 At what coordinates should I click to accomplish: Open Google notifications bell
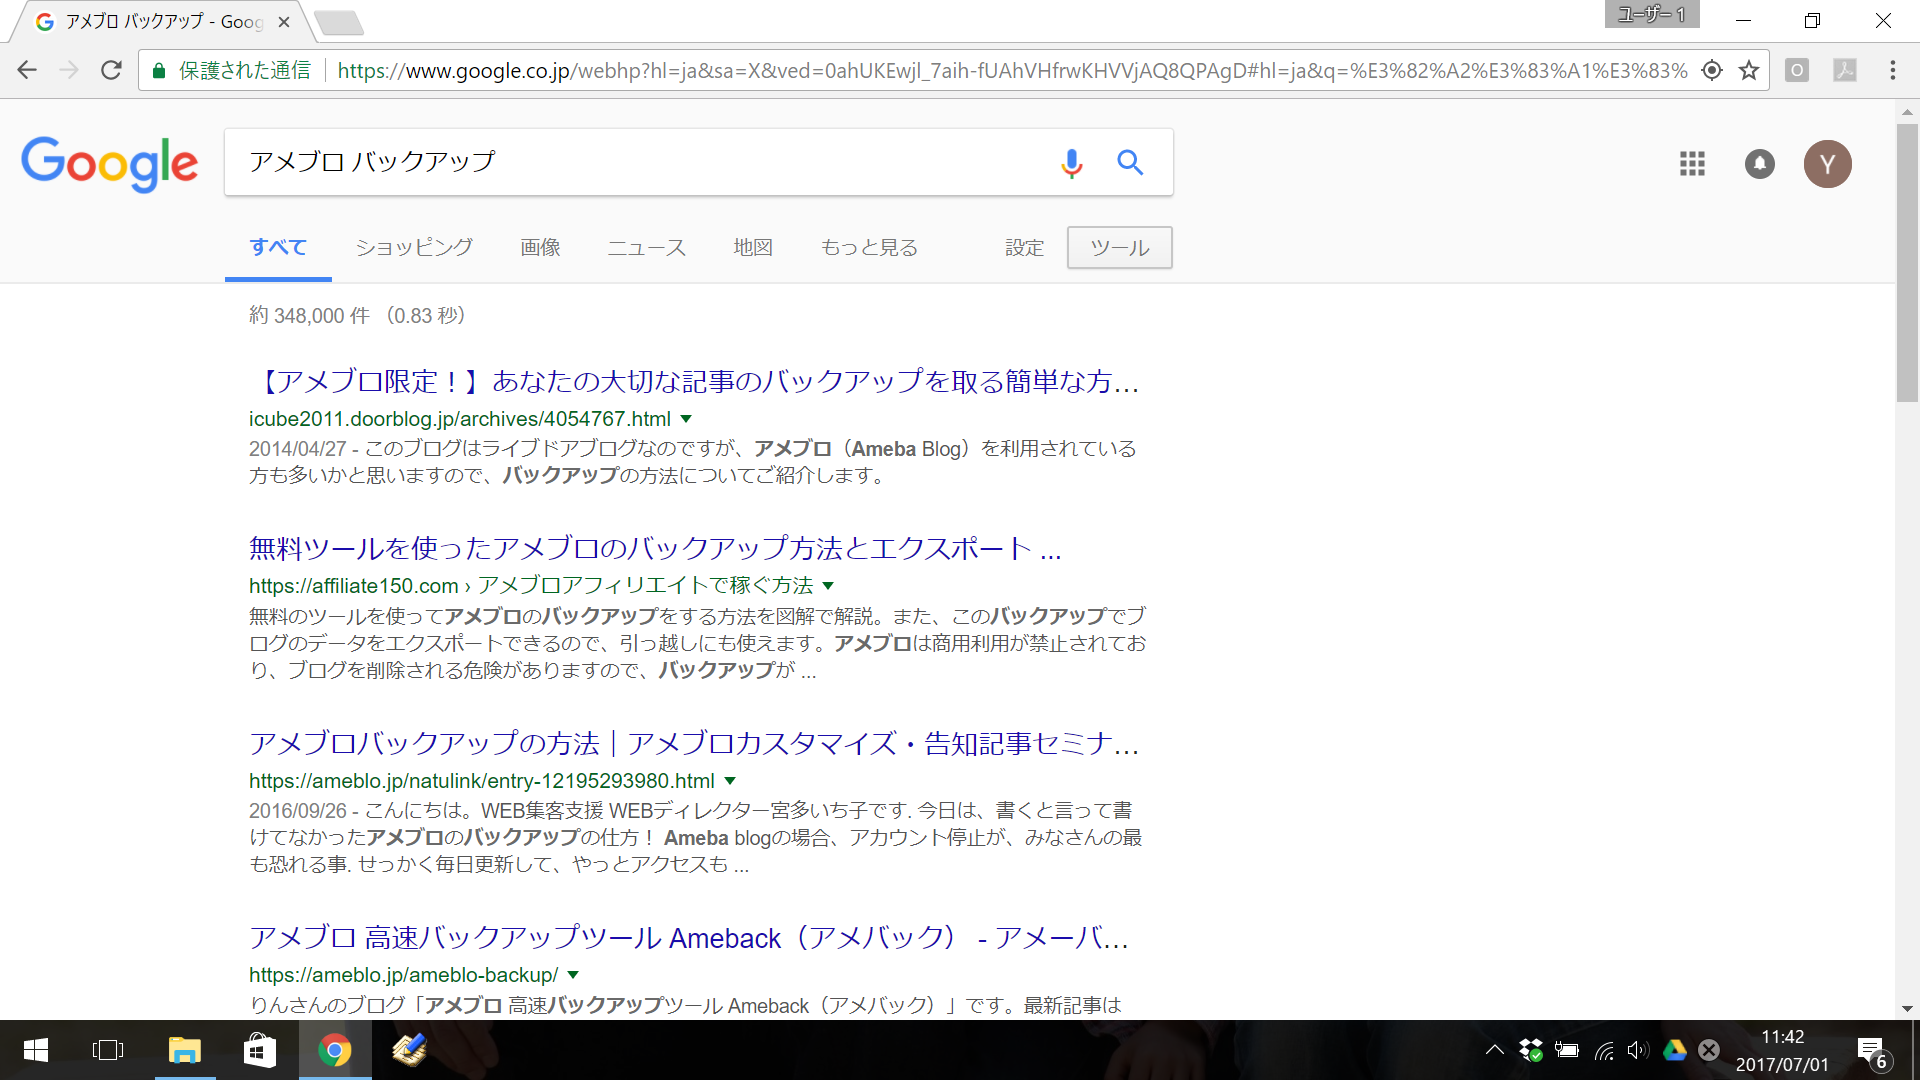click(1759, 163)
